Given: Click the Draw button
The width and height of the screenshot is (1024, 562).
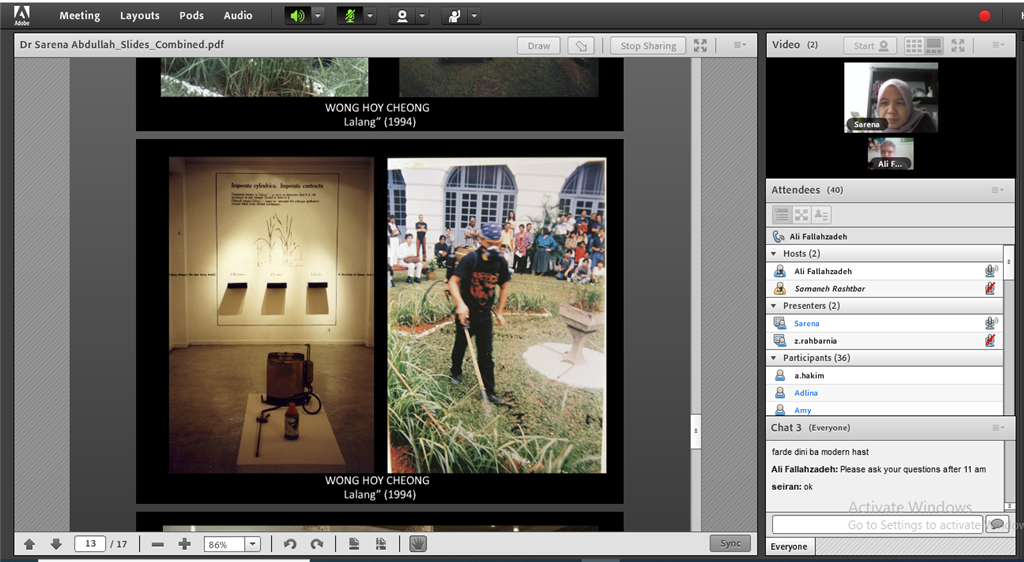Looking at the screenshot, I should pyautogui.click(x=539, y=46).
